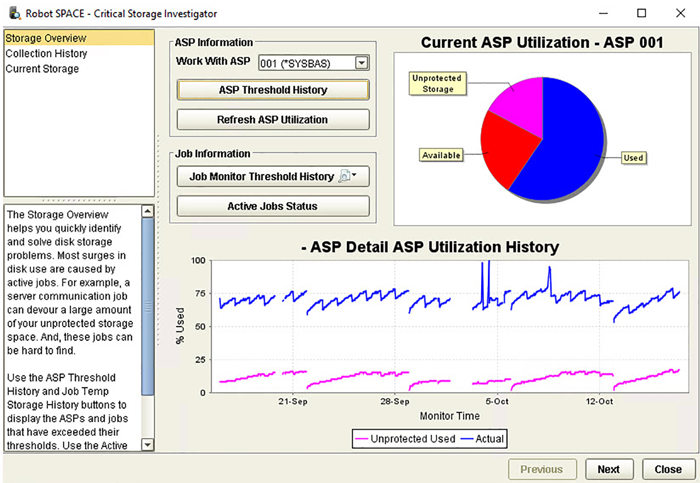Click the 28-Sep axis label
700x483 pixels.
click(395, 401)
